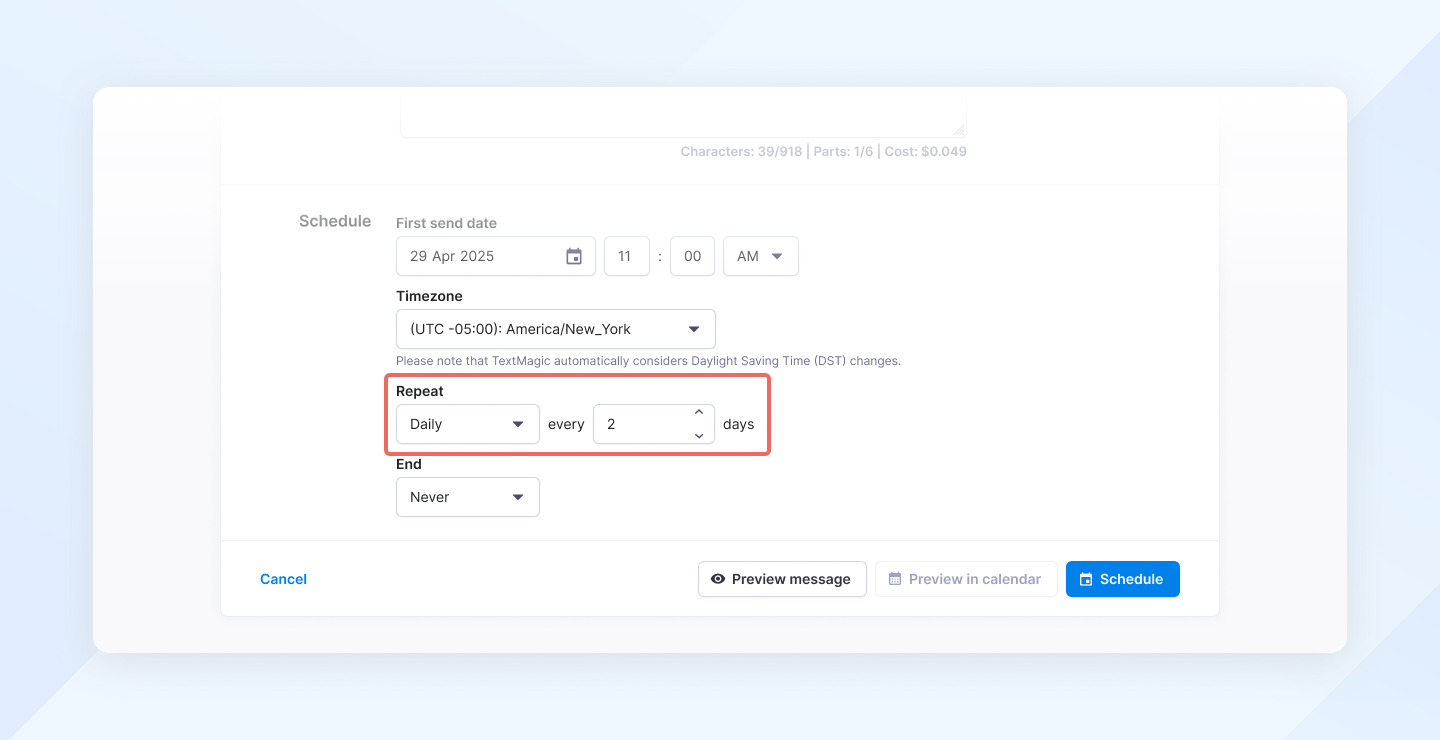1440x740 pixels.
Task: Open the AM/PM dropdown
Action: tap(760, 257)
